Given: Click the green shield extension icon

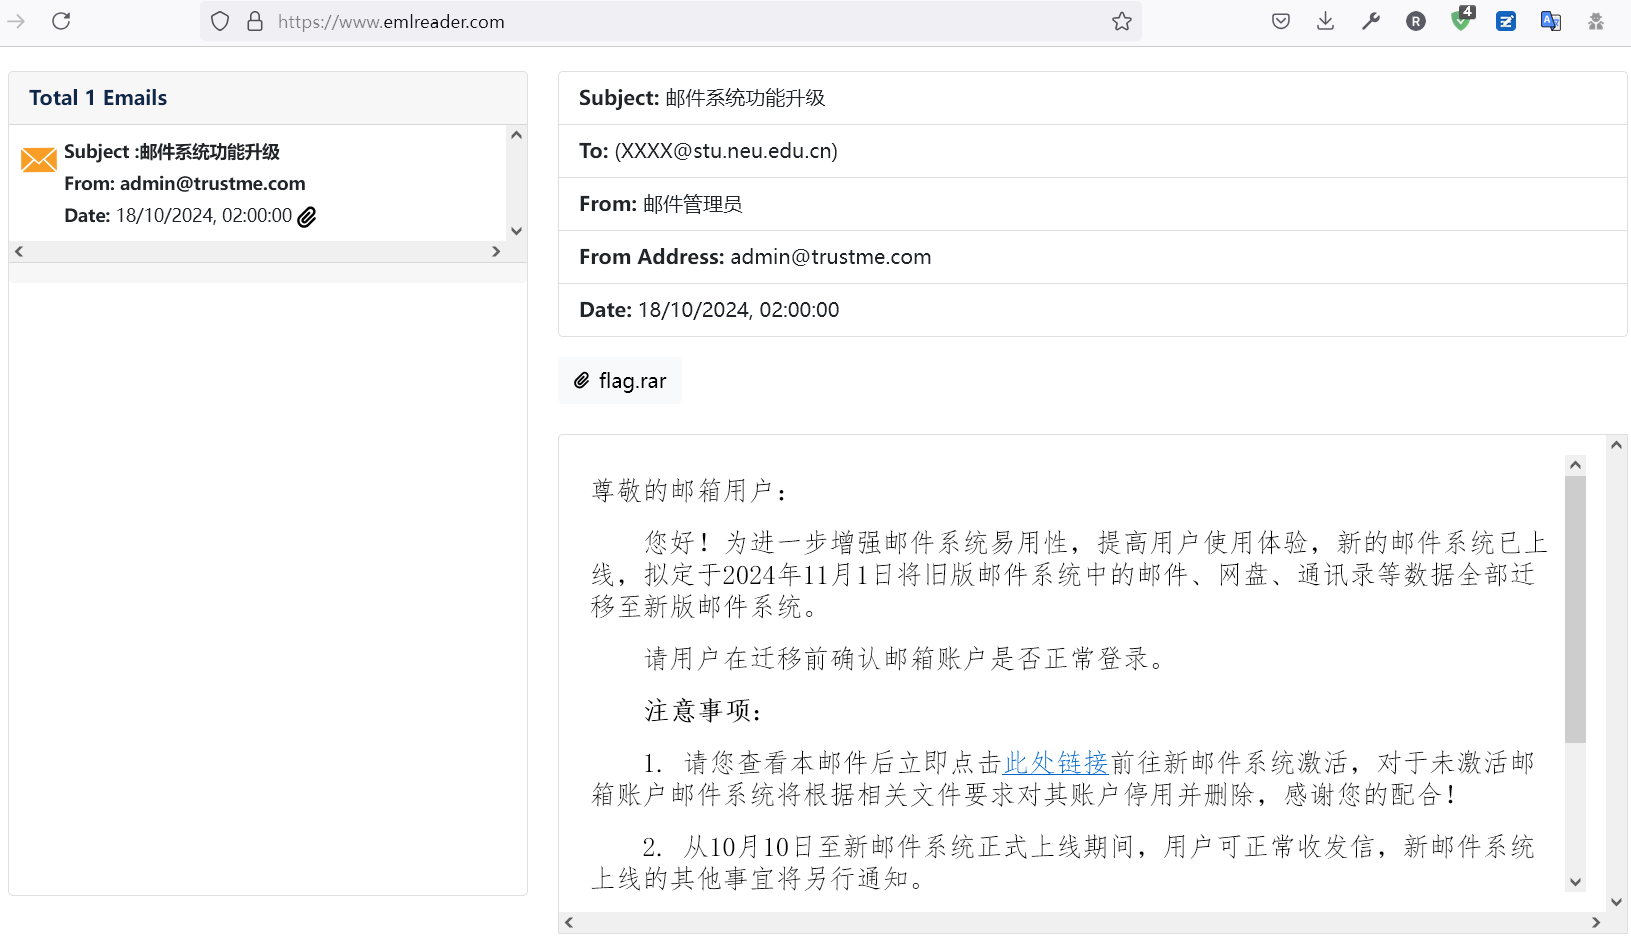Looking at the screenshot, I should [1461, 21].
